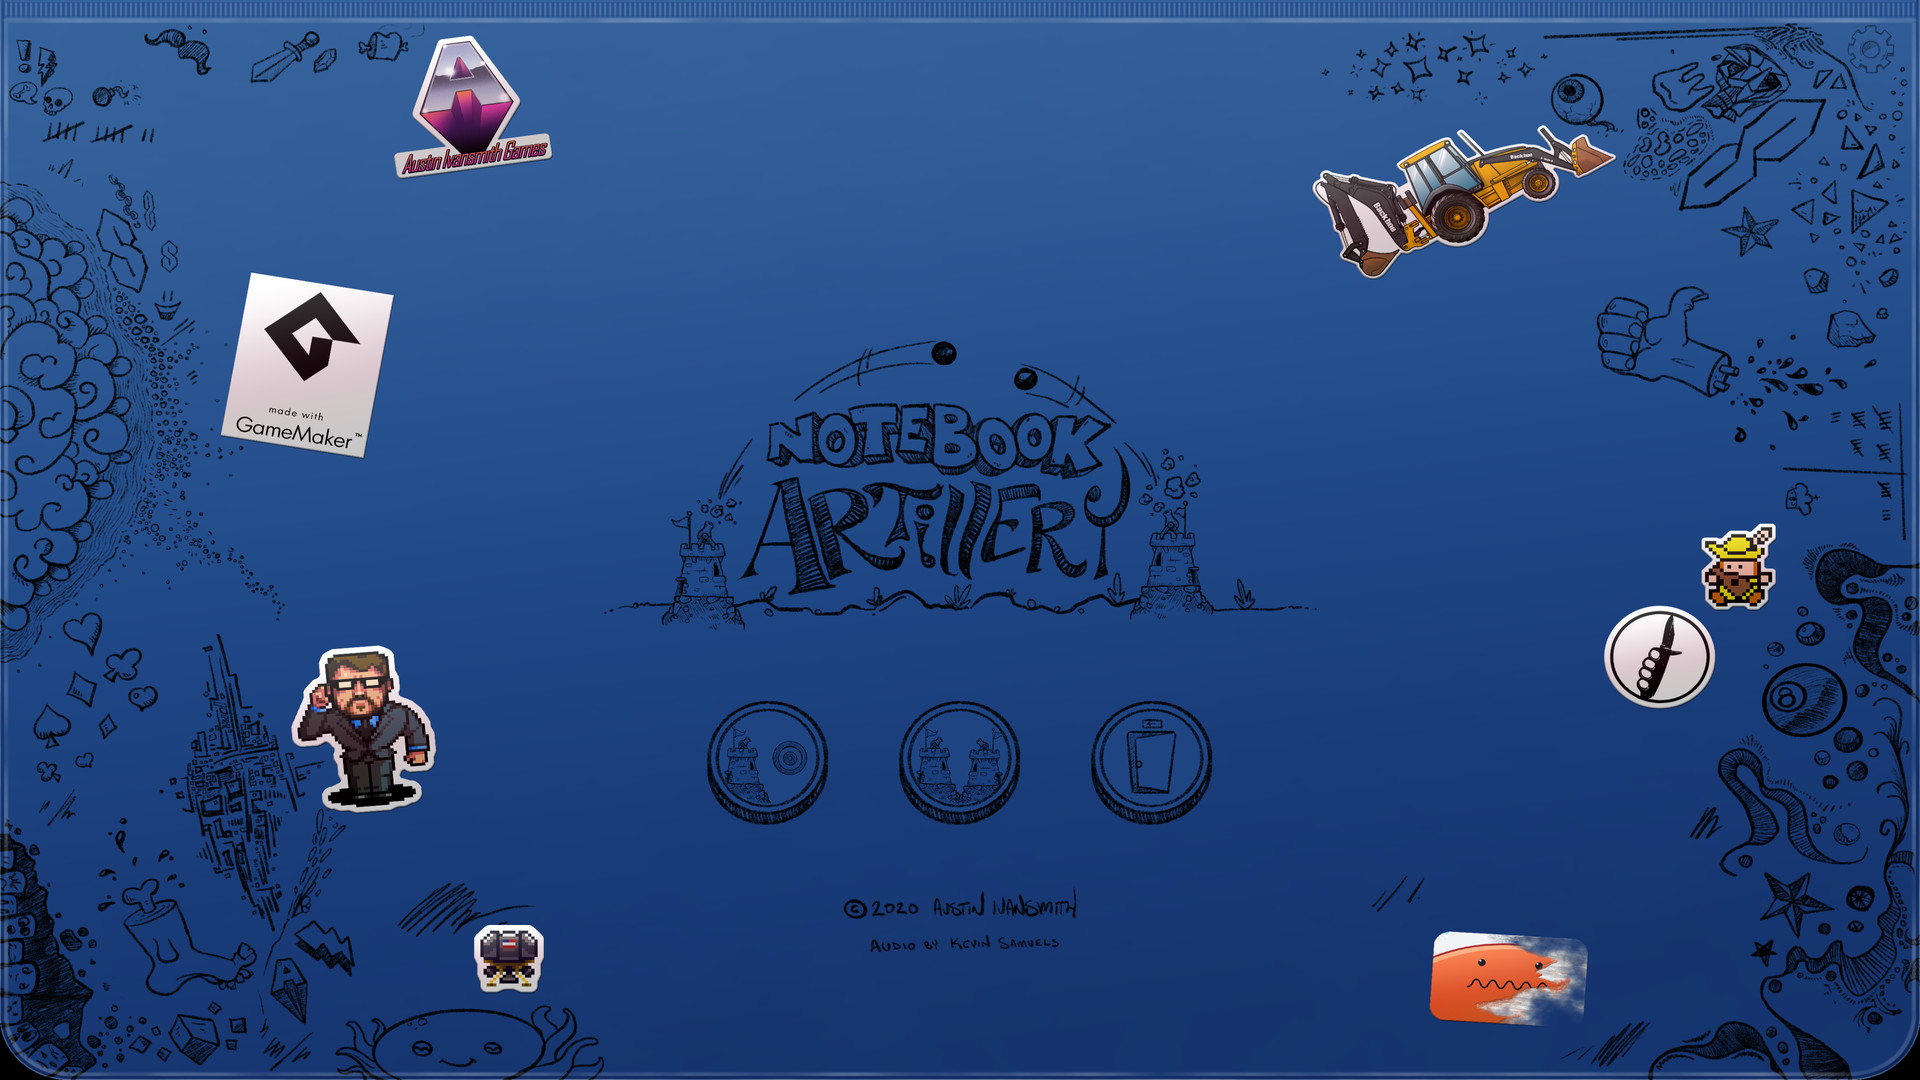
Task: Click the eyeball doodle near the backhoe
Action: (x=1576, y=99)
